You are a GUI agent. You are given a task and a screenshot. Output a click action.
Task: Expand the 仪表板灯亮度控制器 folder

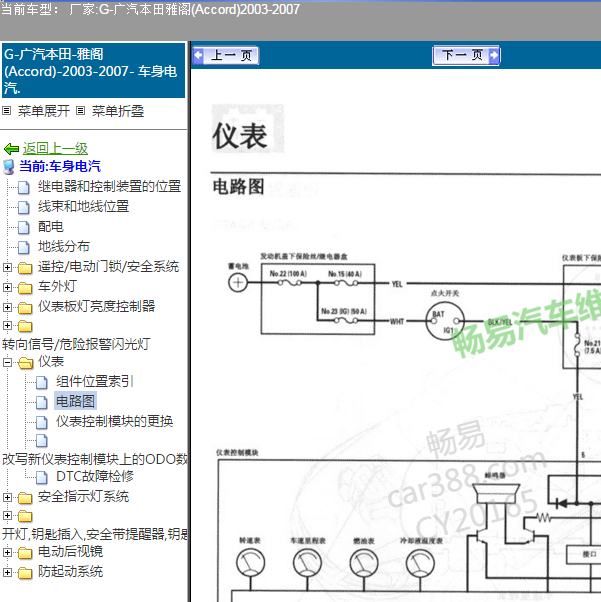(7, 307)
